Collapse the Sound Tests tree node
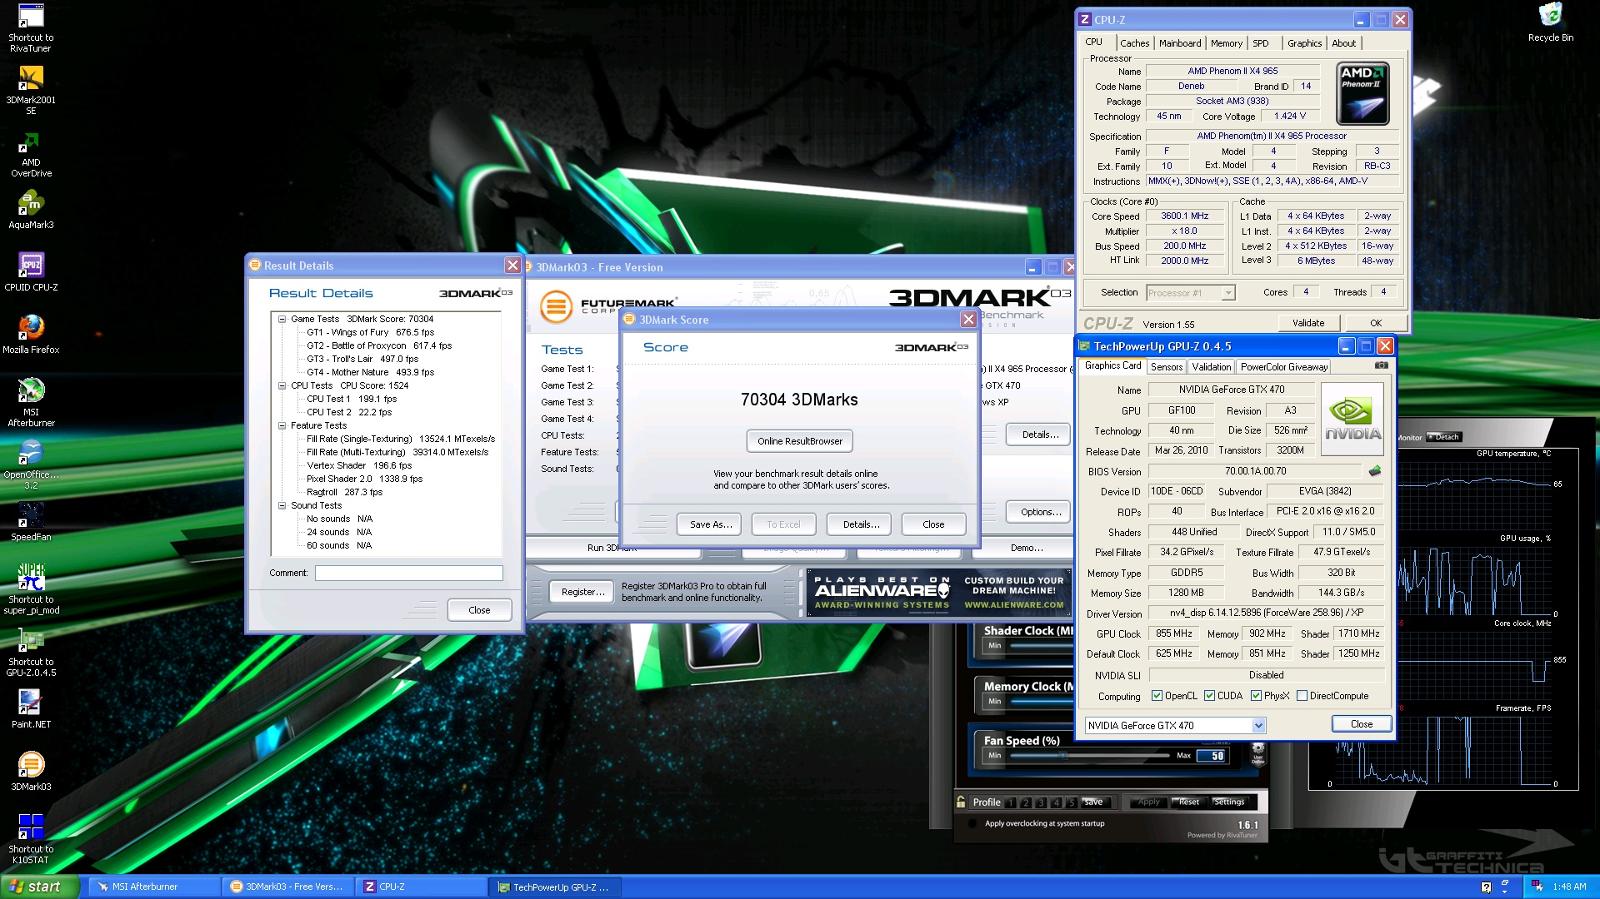 tap(282, 505)
